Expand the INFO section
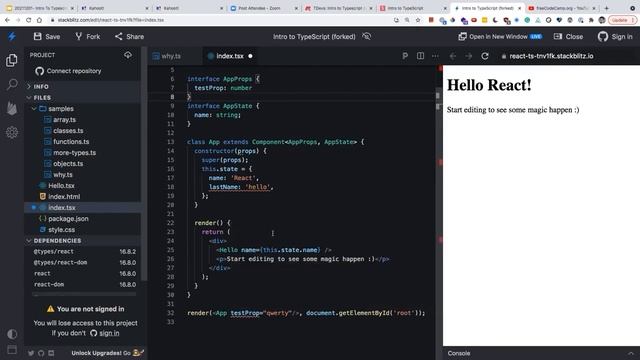 (x=82, y=87)
